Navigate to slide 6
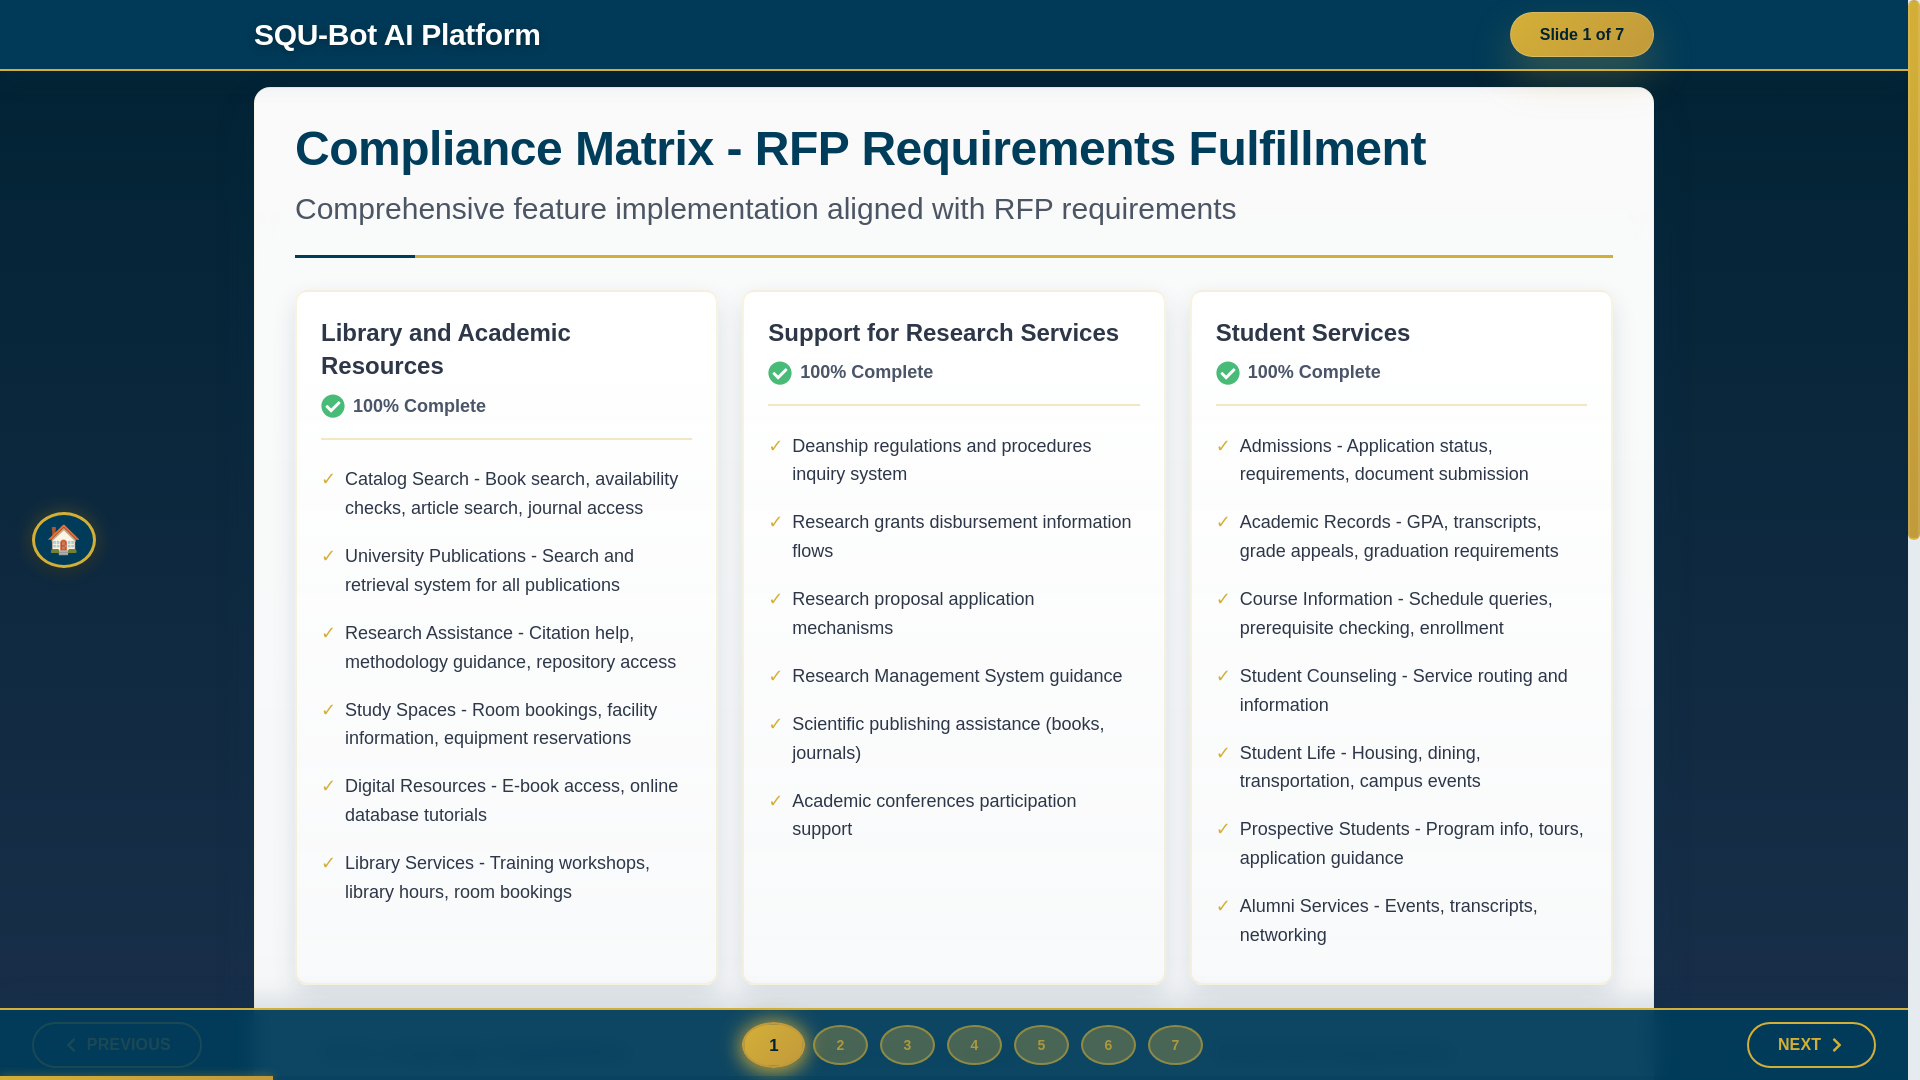1920x1080 pixels. tap(1108, 1045)
